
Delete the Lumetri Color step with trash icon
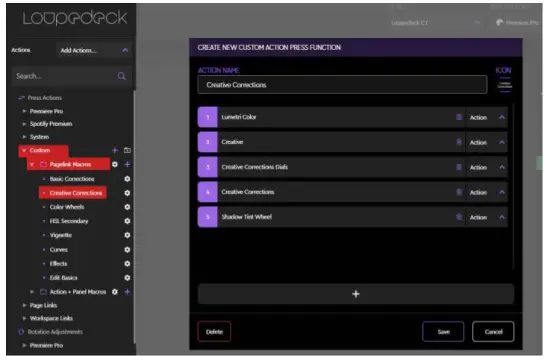(459, 117)
